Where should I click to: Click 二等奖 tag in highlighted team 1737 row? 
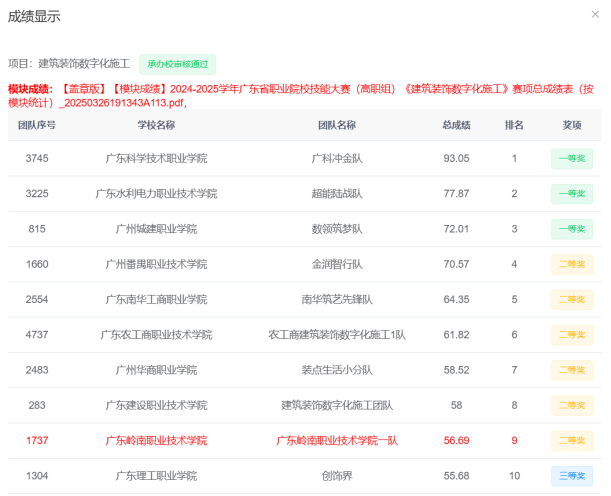tap(572, 441)
